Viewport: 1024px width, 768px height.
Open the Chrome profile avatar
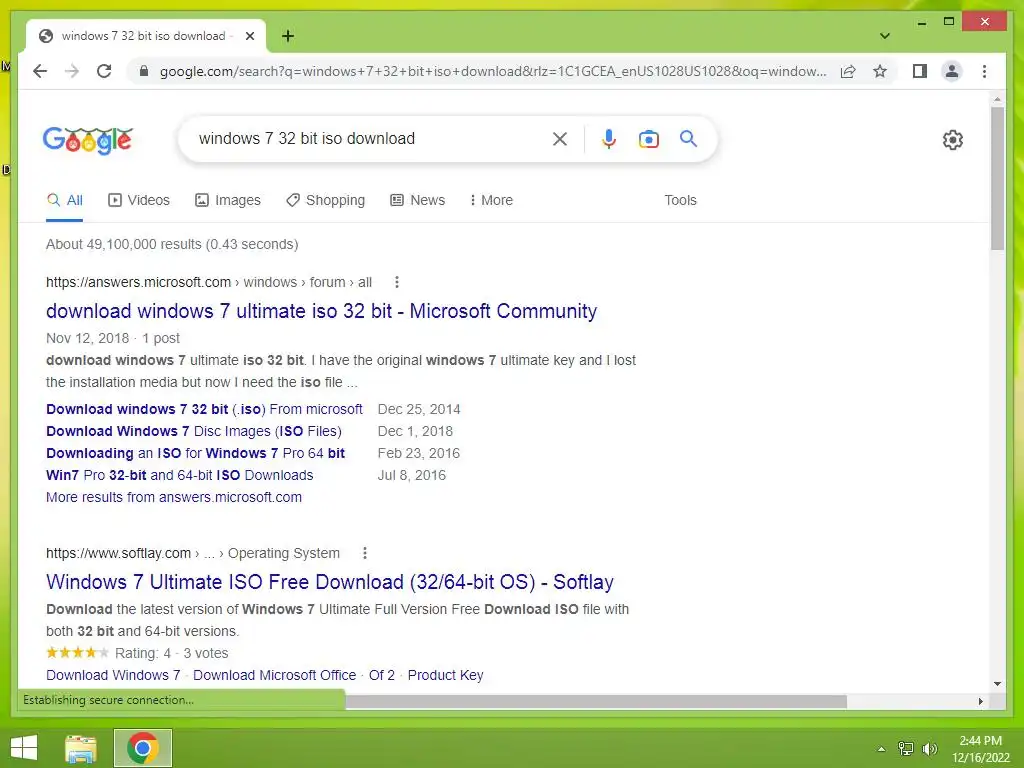pyautogui.click(x=952, y=71)
